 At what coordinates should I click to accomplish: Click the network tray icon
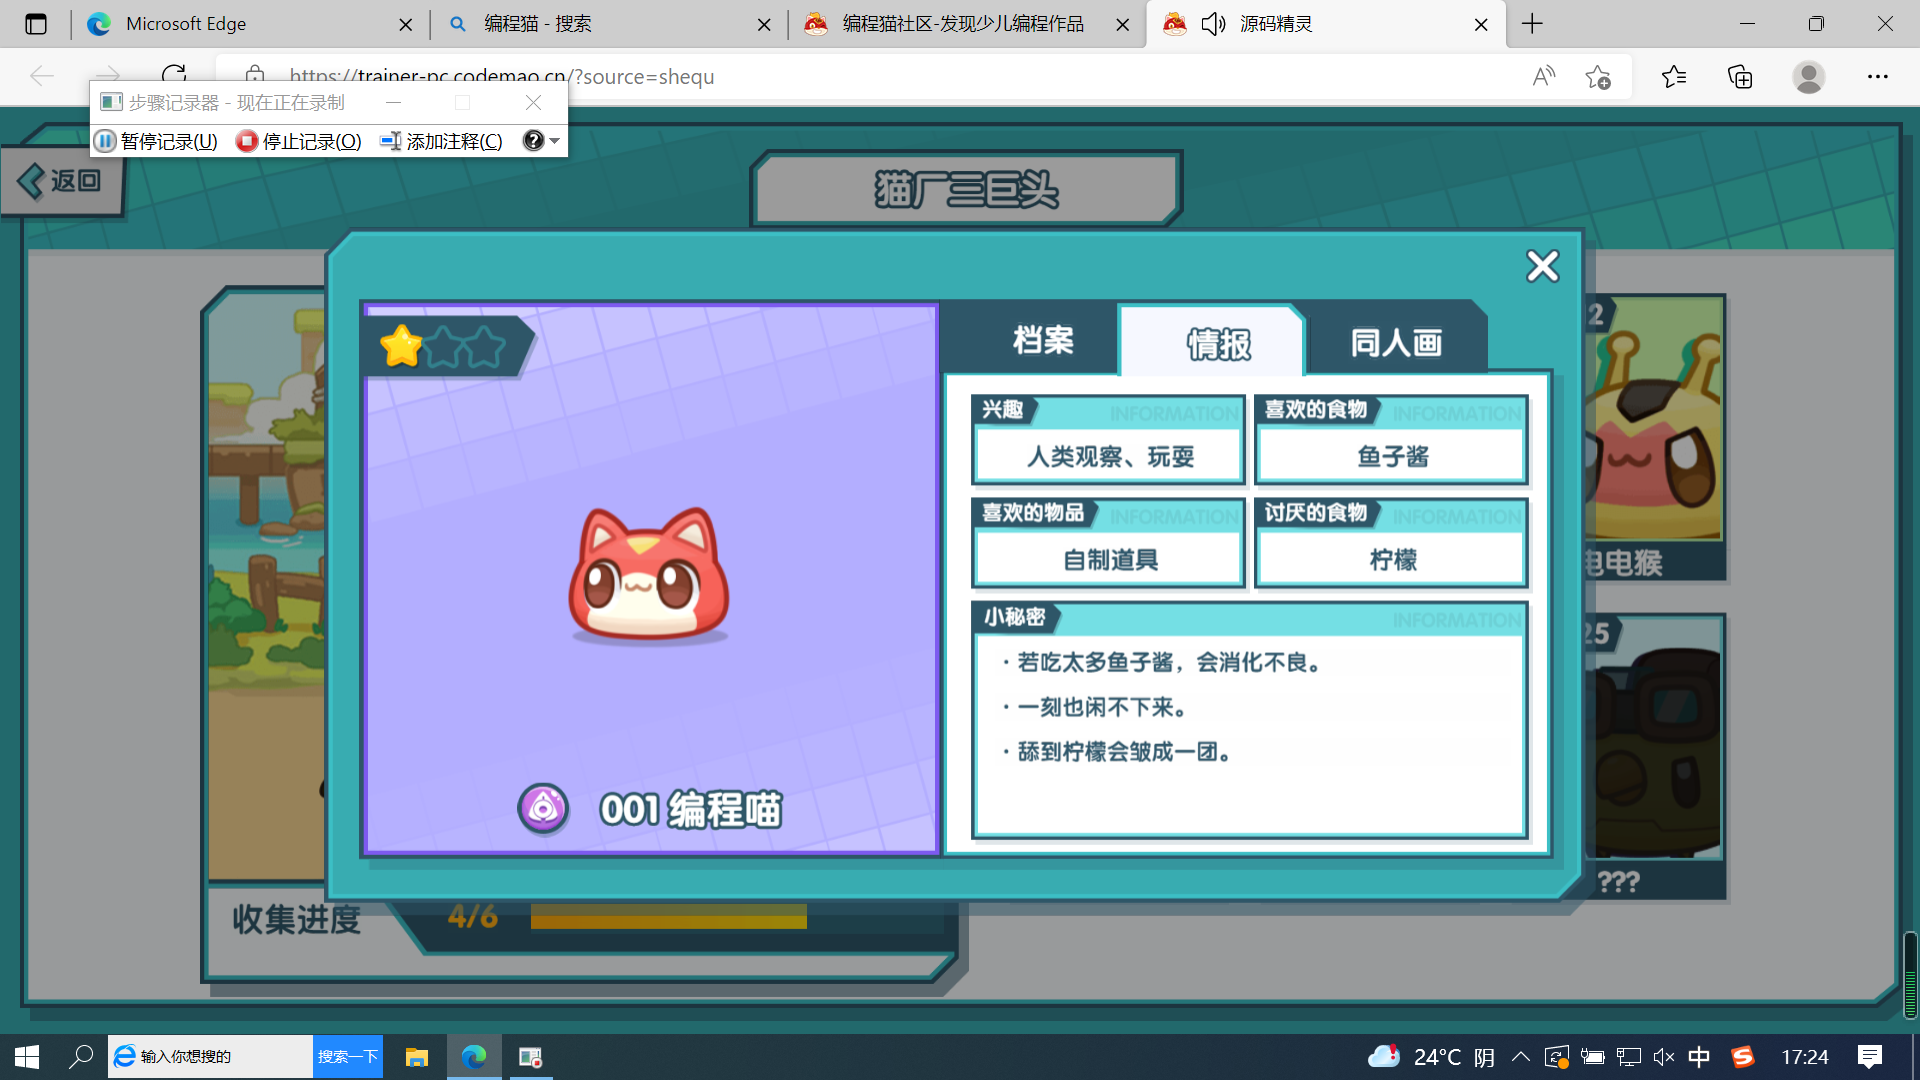(x=1629, y=1057)
